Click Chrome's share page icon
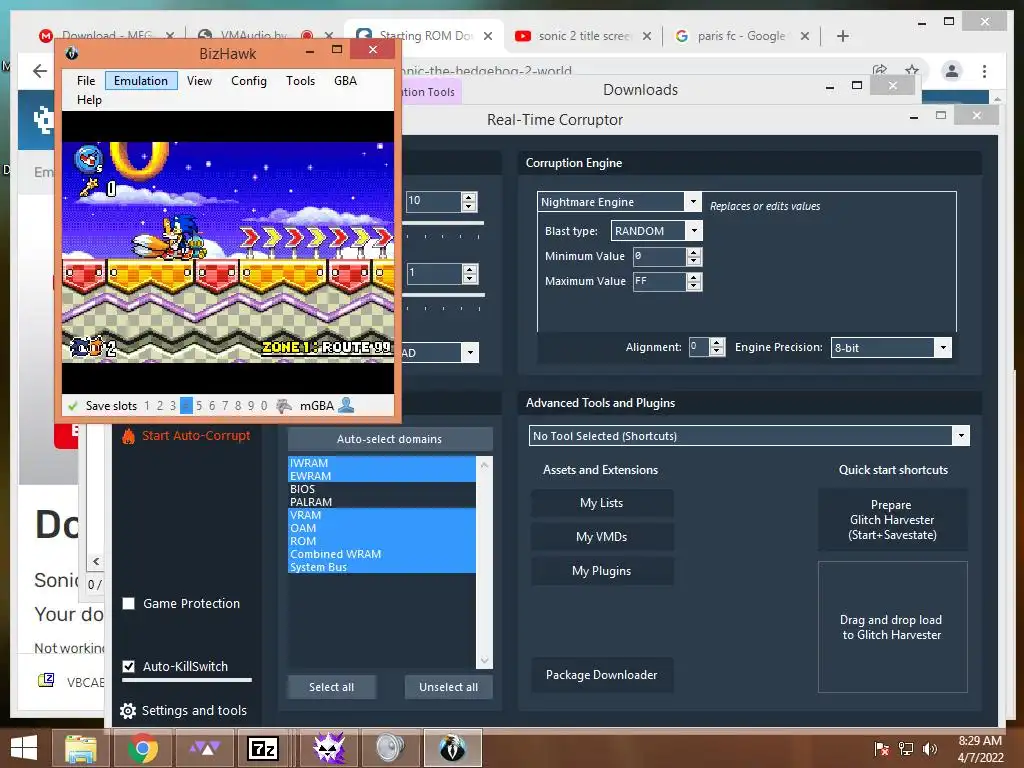Image resolution: width=1024 pixels, height=768 pixels. click(880, 69)
